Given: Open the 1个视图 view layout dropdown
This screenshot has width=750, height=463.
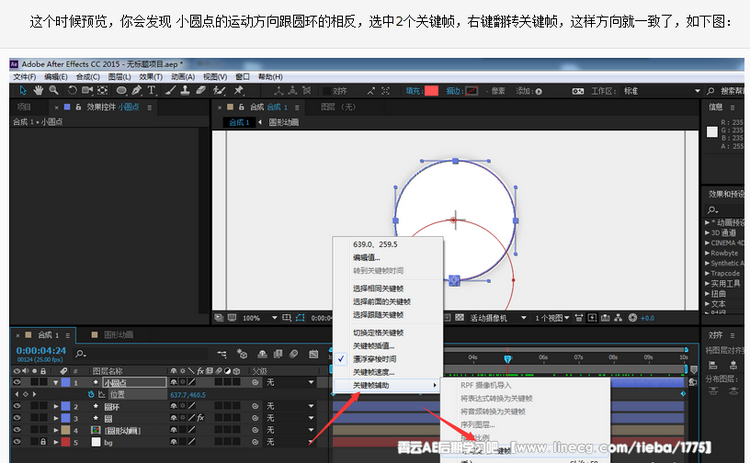Looking at the screenshot, I should (x=552, y=318).
